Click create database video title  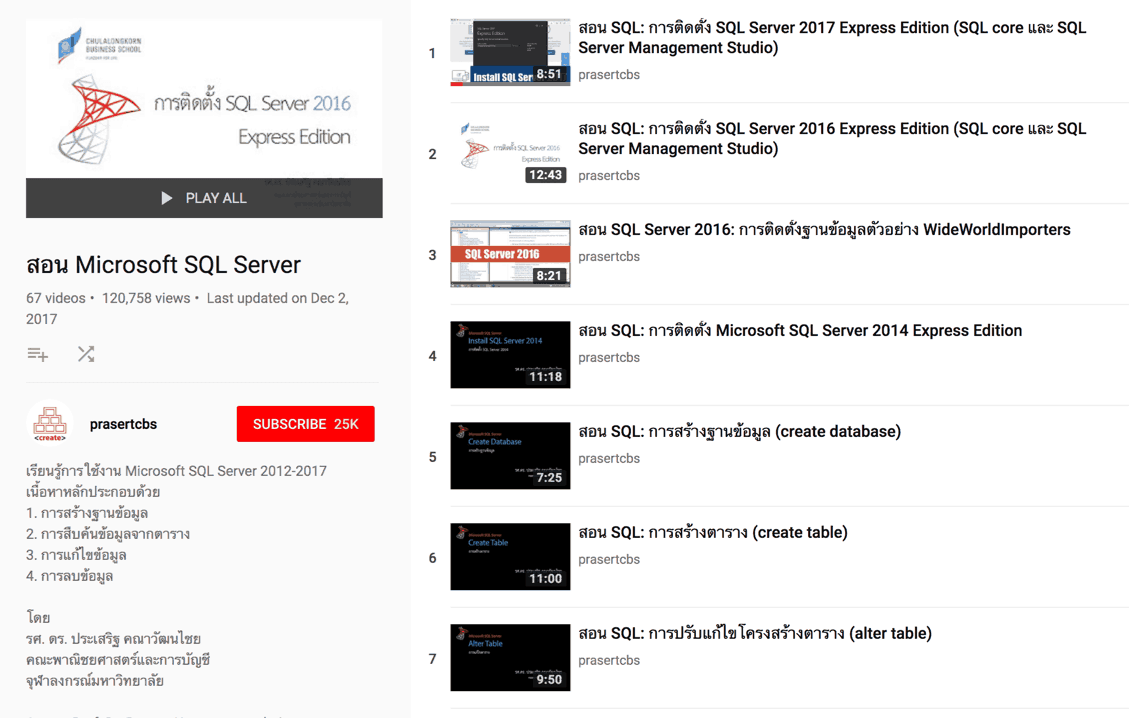tap(740, 431)
